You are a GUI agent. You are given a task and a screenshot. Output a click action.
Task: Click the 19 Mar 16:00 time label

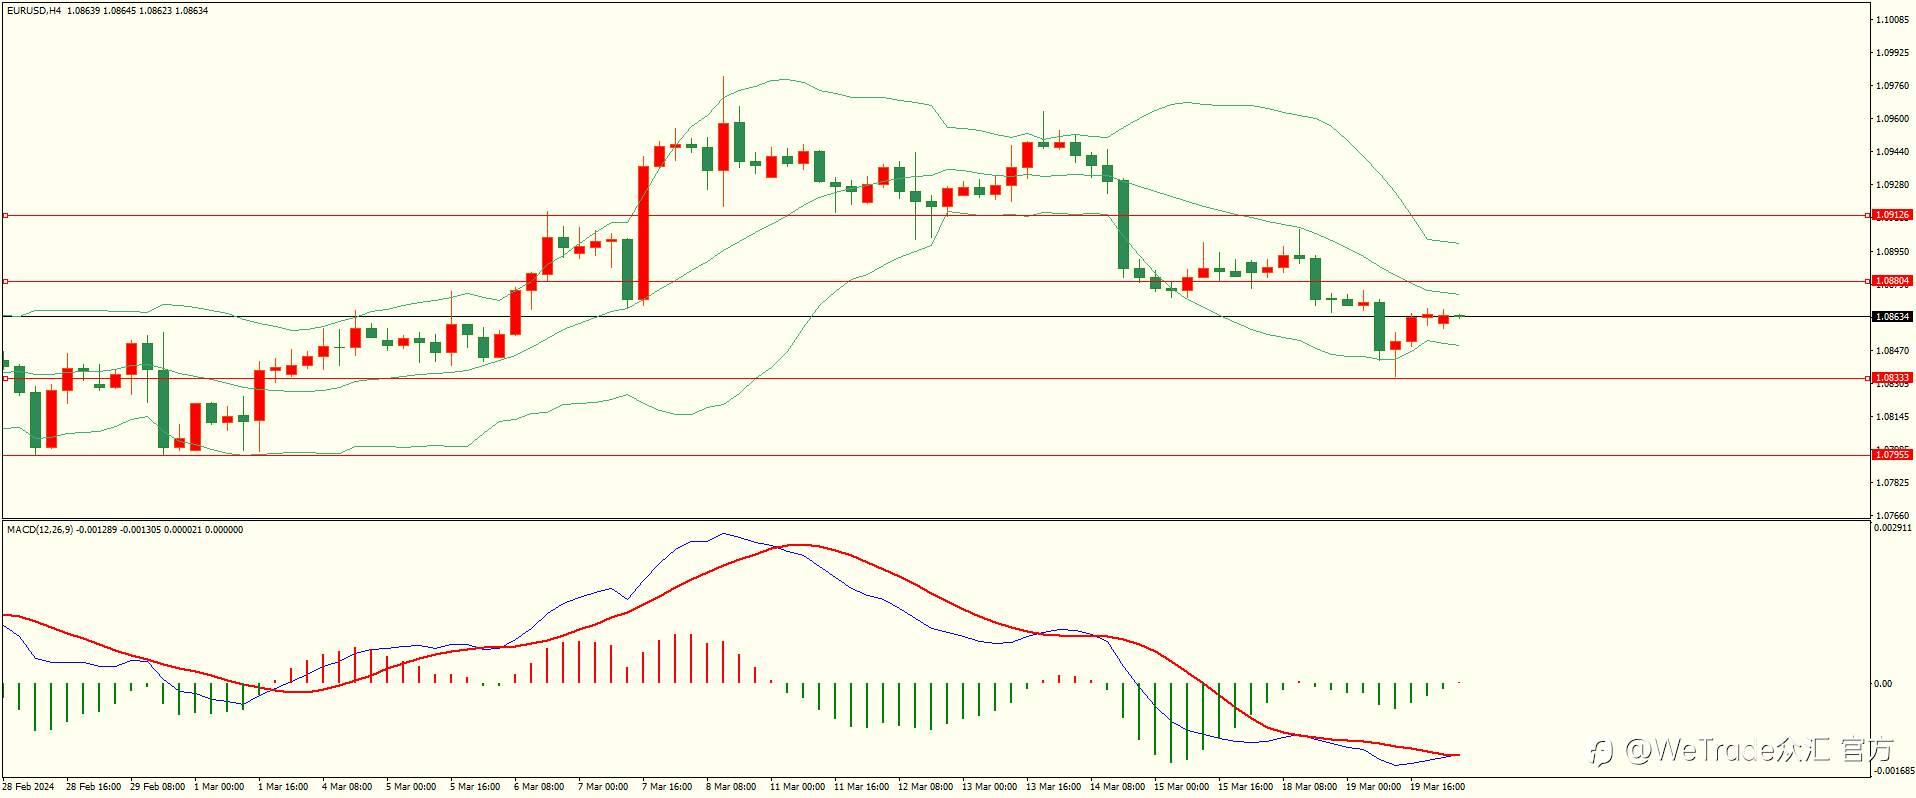pyautogui.click(x=1437, y=787)
